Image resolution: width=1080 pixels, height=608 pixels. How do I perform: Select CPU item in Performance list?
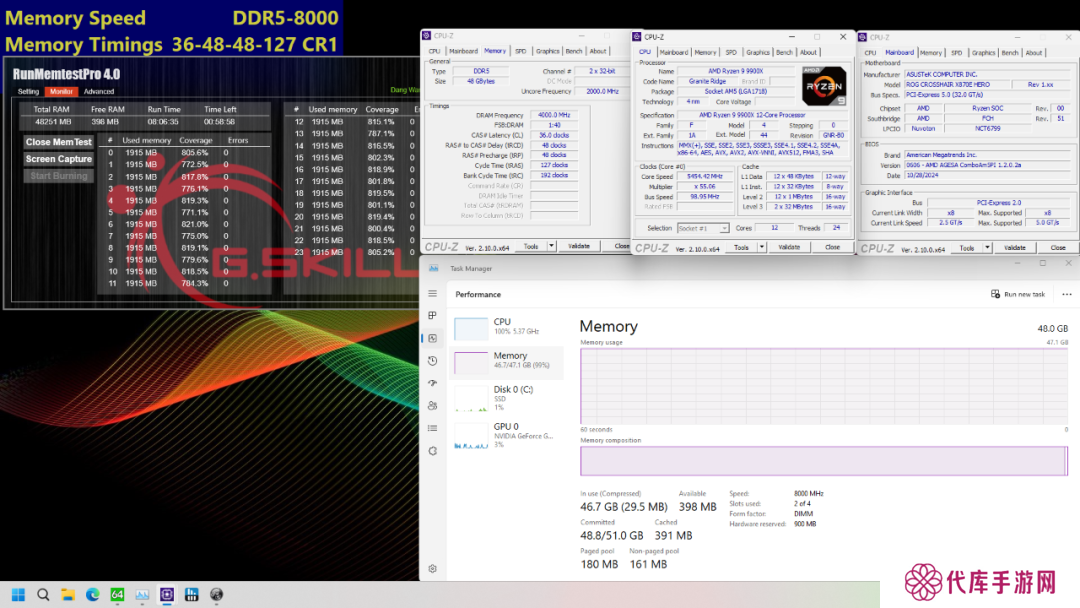coord(508,327)
